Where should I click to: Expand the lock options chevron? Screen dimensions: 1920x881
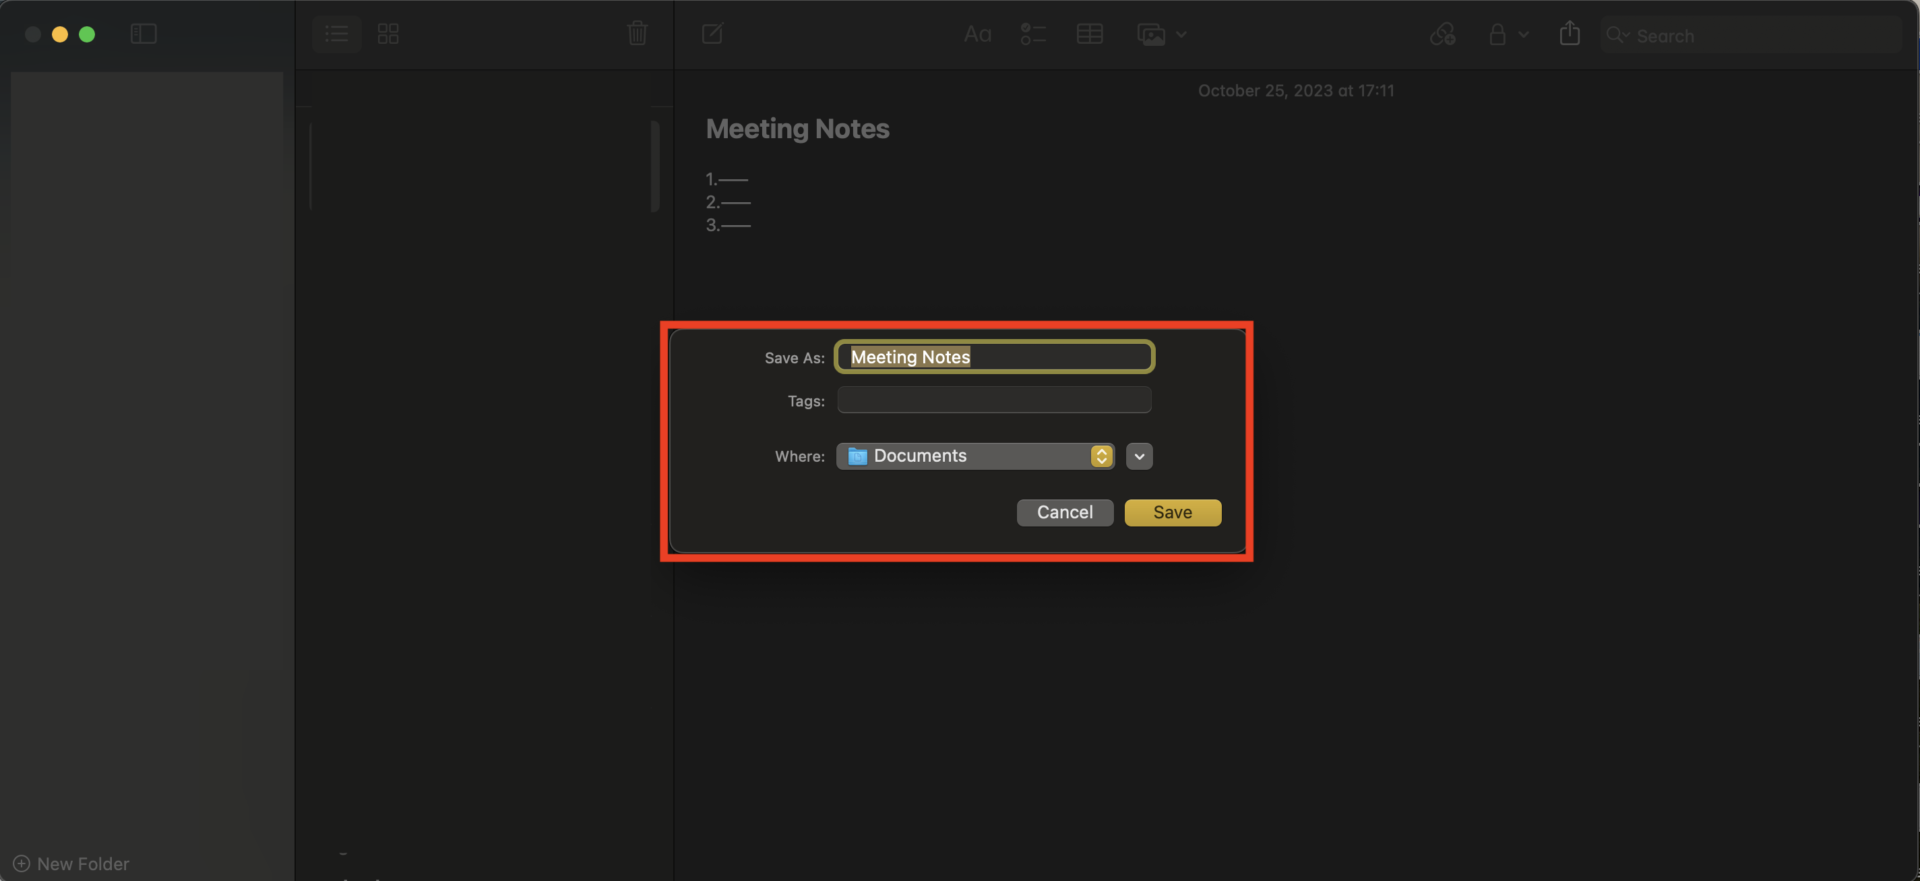pyautogui.click(x=1523, y=34)
